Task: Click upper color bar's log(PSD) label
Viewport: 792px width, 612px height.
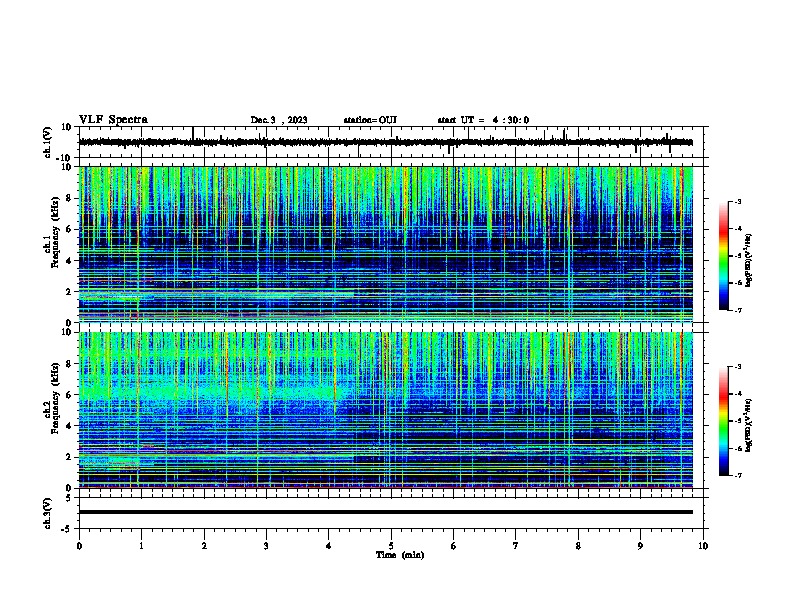Action: click(x=749, y=260)
